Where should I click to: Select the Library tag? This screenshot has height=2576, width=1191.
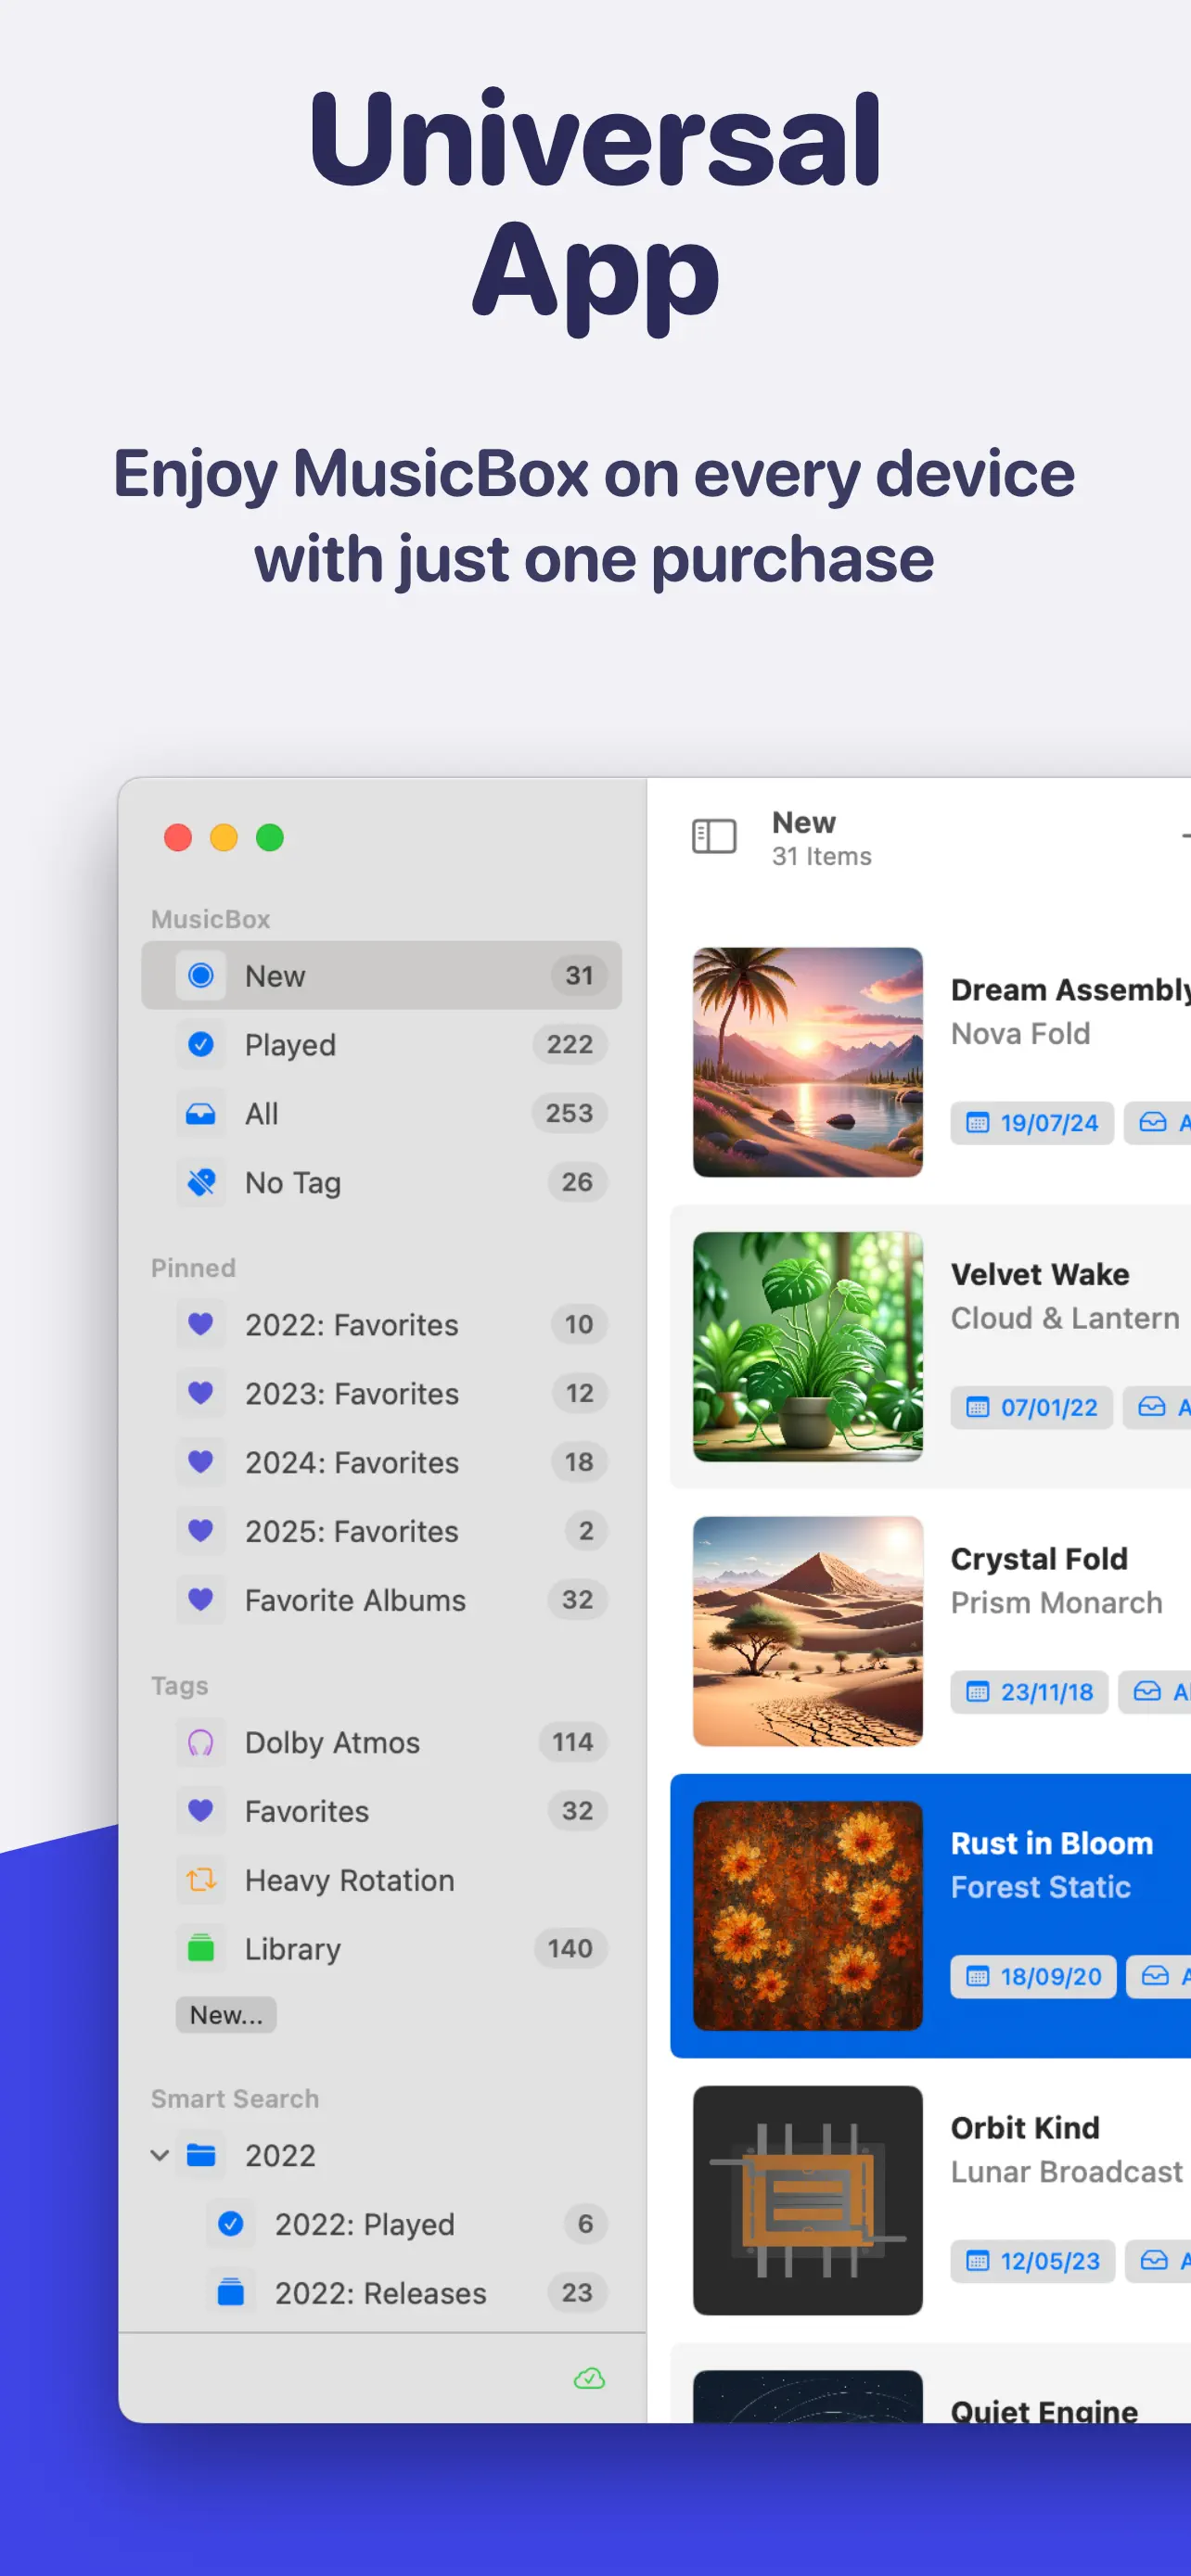pyautogui.click(x=381, y=1949)
